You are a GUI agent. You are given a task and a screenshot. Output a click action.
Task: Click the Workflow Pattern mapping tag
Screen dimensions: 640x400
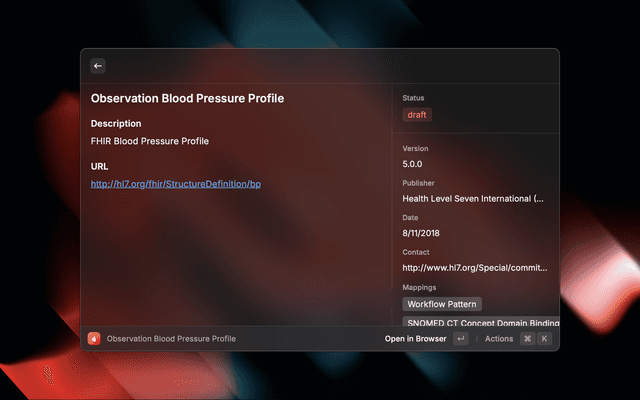click(443, 304)
